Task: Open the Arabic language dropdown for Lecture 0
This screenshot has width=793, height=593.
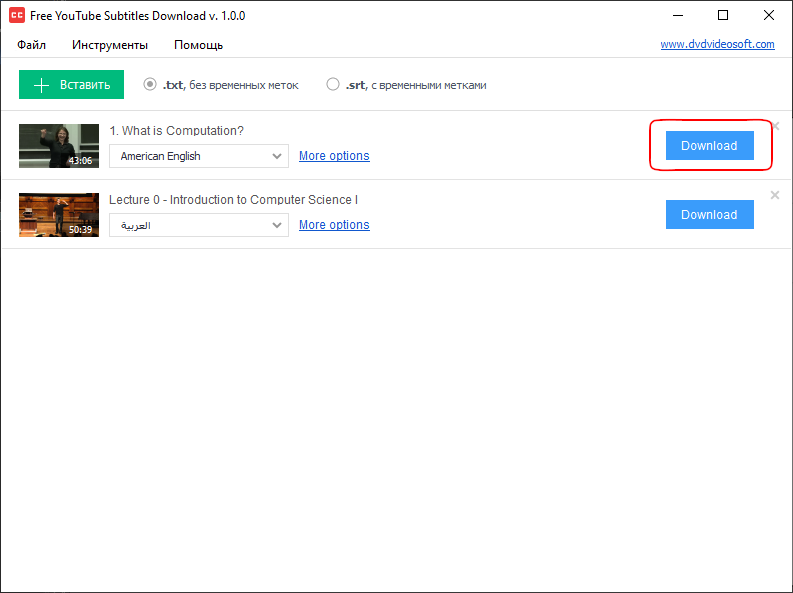Action: click(x=199, y=225)
